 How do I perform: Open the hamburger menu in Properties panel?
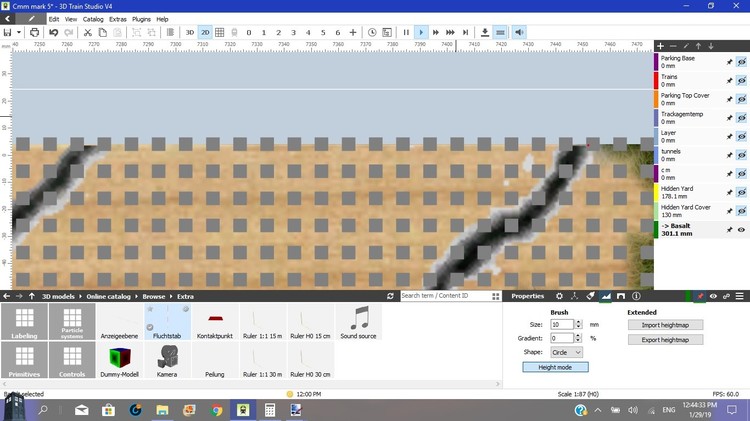tap(739, 296)
